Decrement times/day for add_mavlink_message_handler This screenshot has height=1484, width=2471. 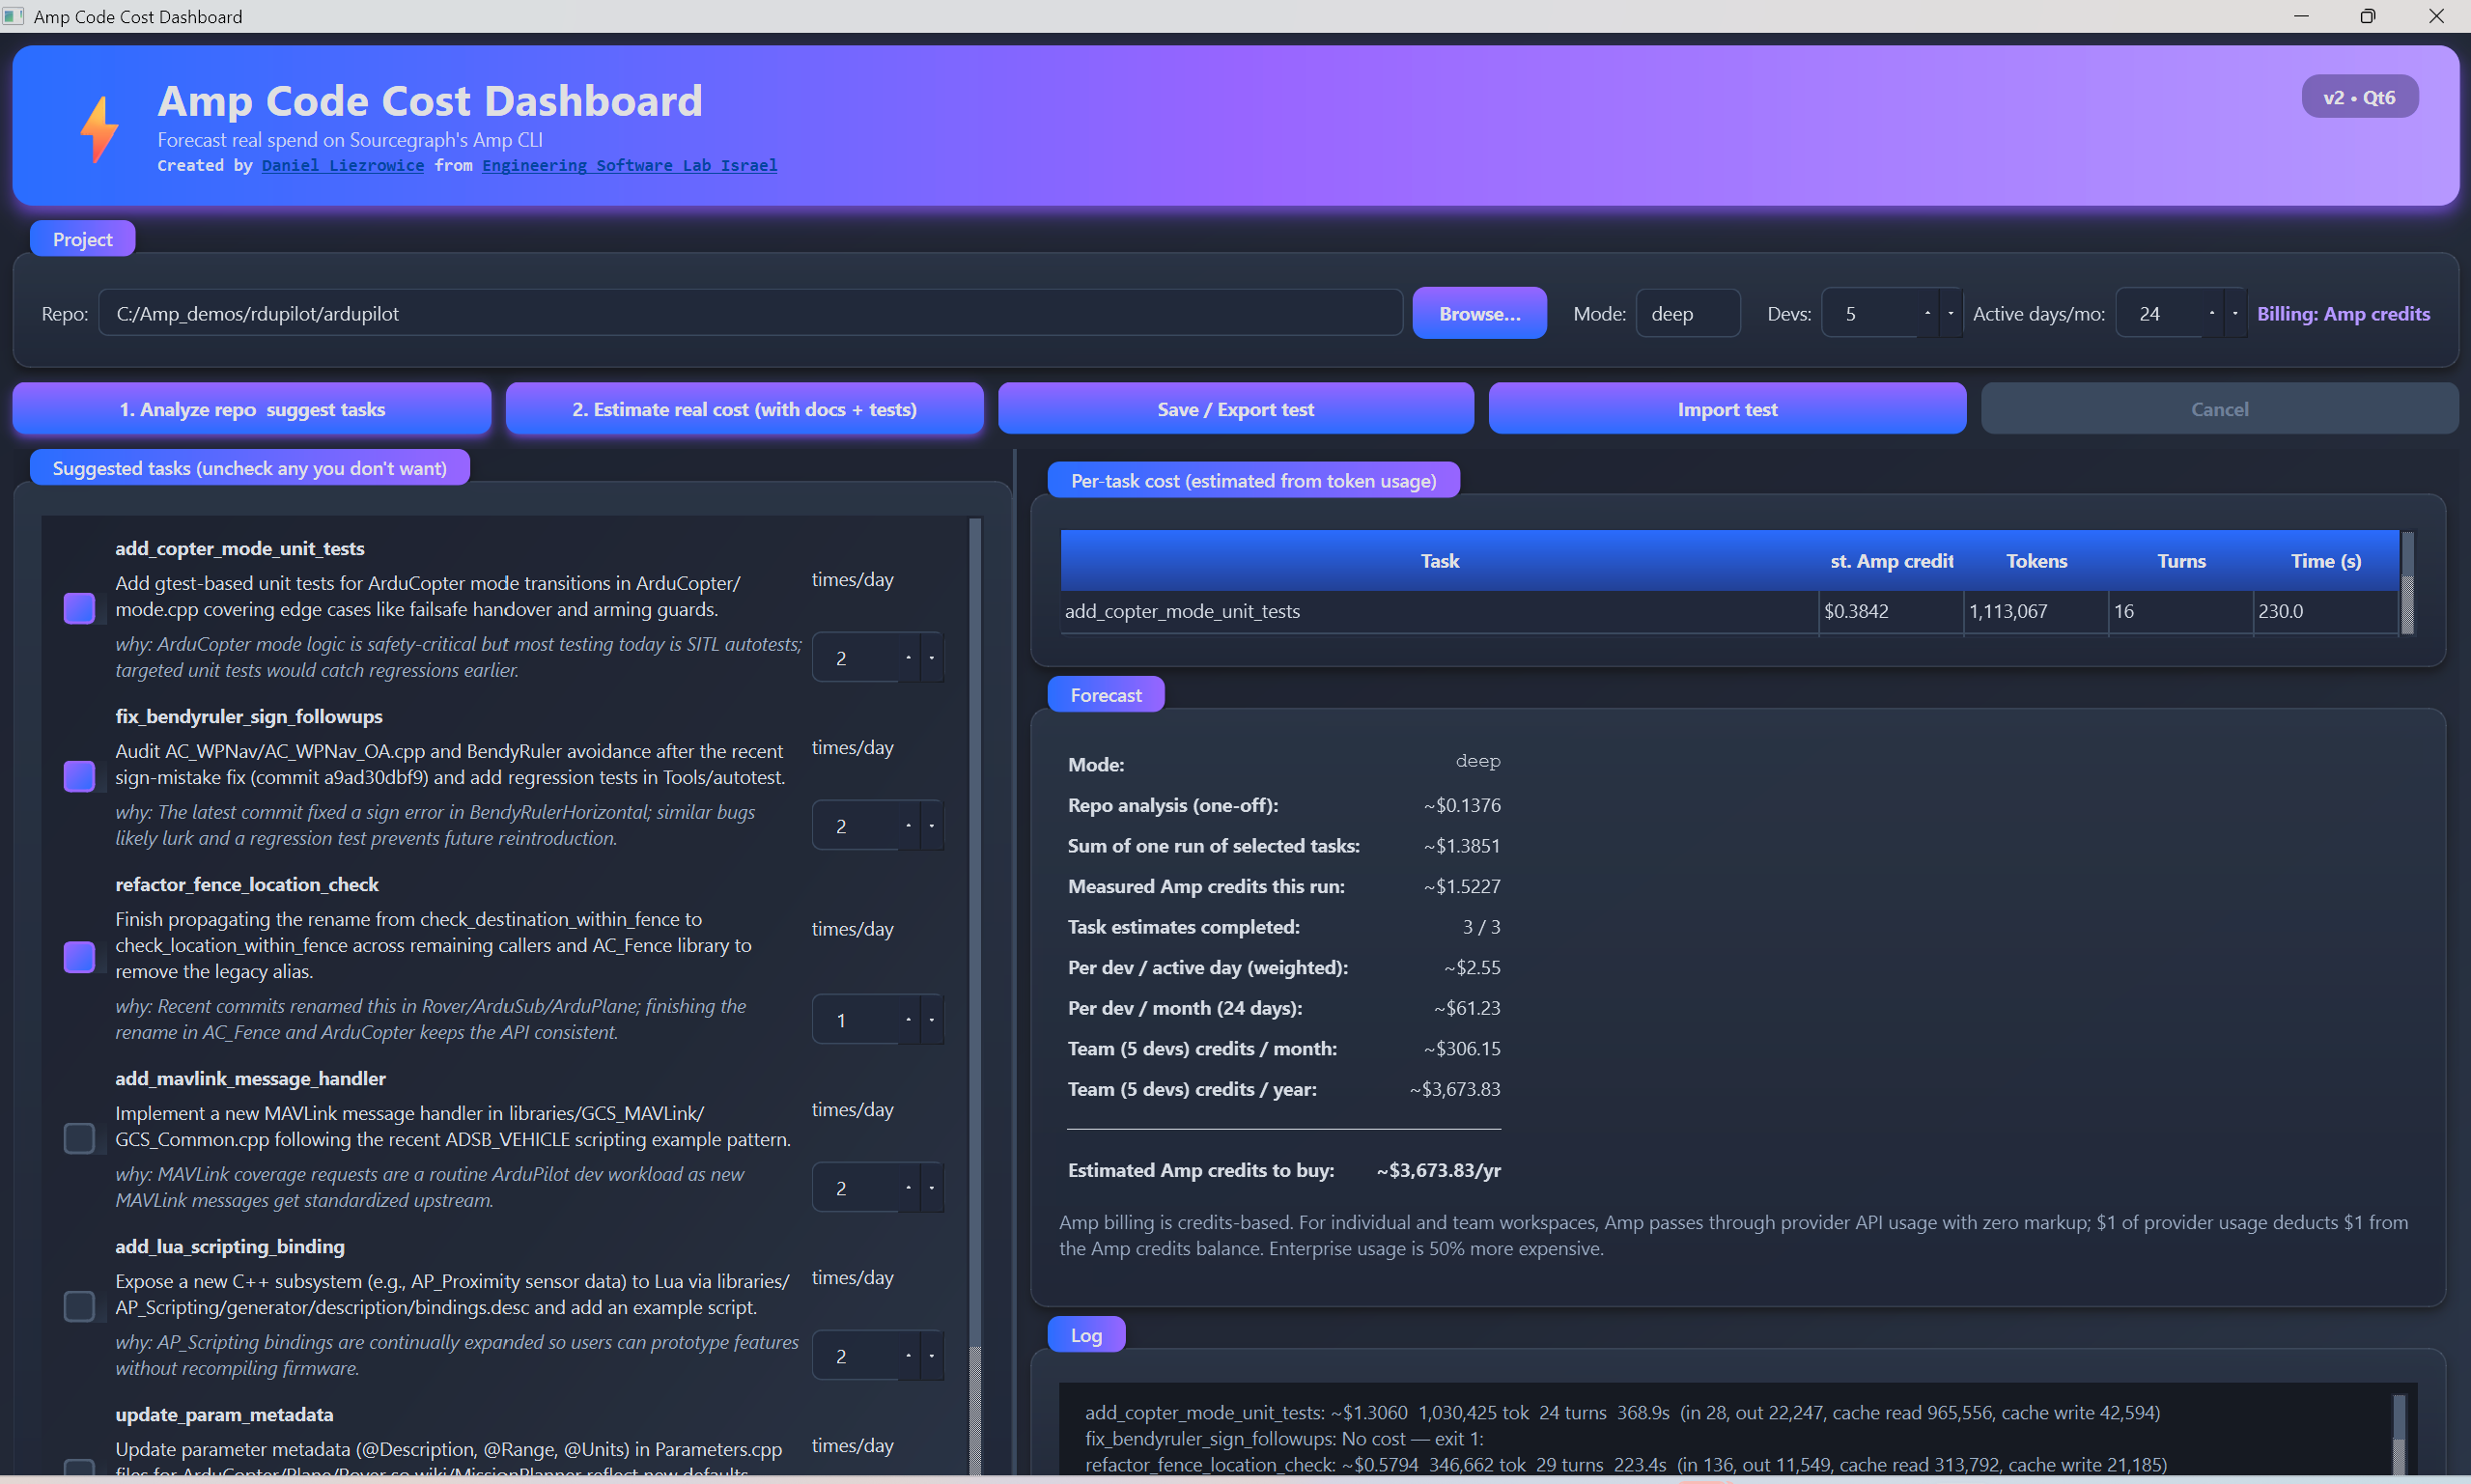(931, 1188)
